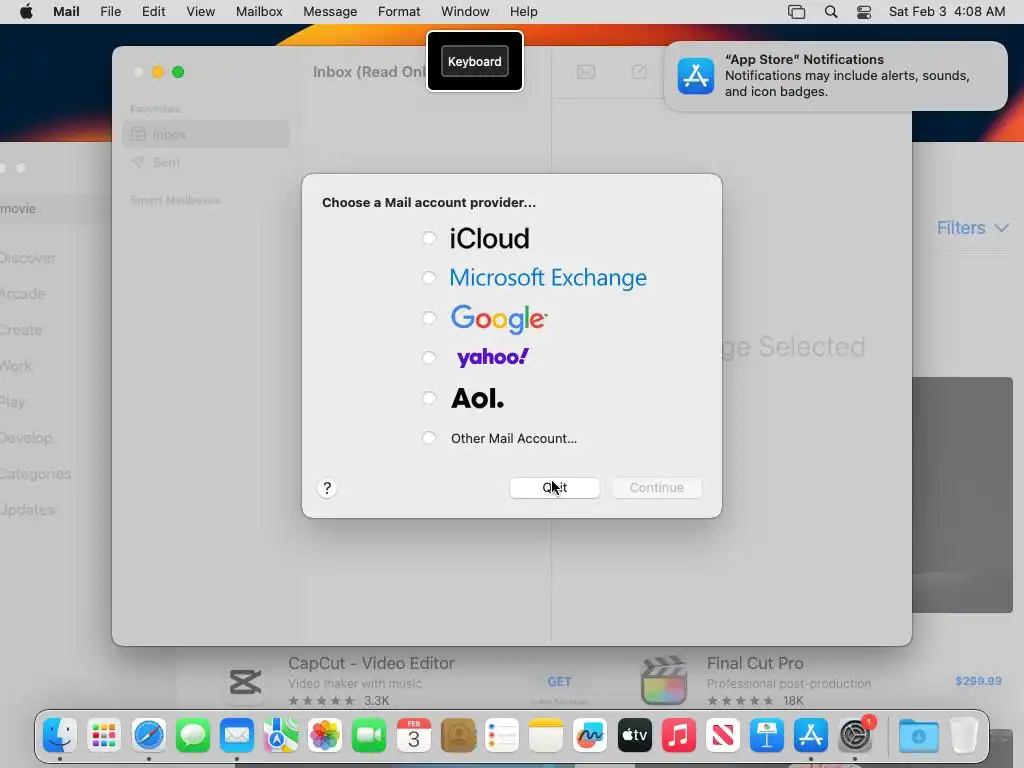The width and height of the screenshot is (1024, 768).
Task: Choose the Yahoo account radio button
Action: [428, 358]
